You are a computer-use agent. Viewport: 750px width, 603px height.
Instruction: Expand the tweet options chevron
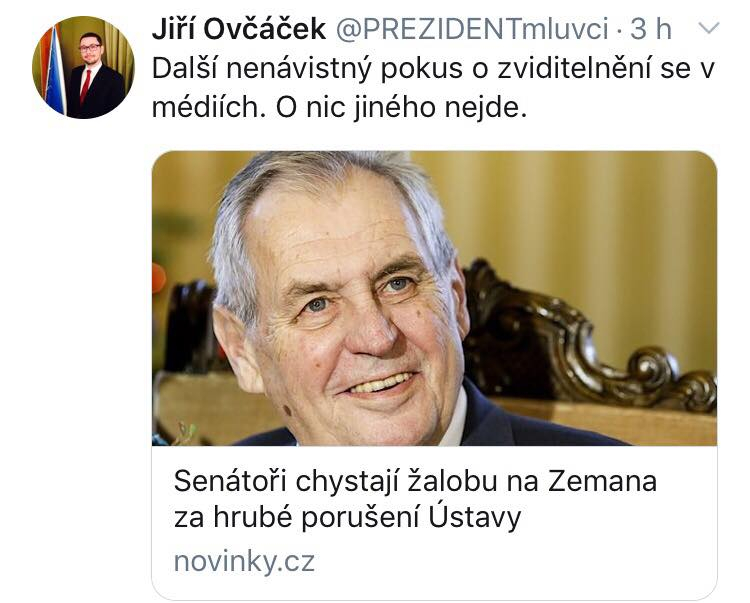[x=708, y=28]
